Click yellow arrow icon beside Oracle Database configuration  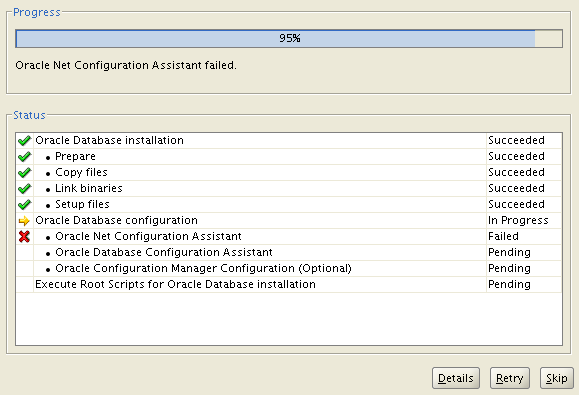pos(24,221)
